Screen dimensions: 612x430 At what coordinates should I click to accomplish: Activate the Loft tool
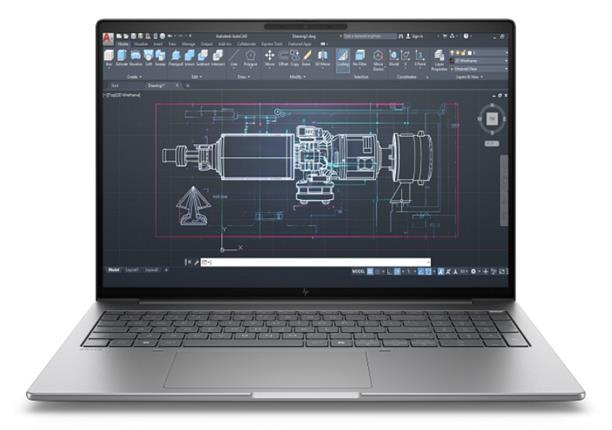(148, 58)
